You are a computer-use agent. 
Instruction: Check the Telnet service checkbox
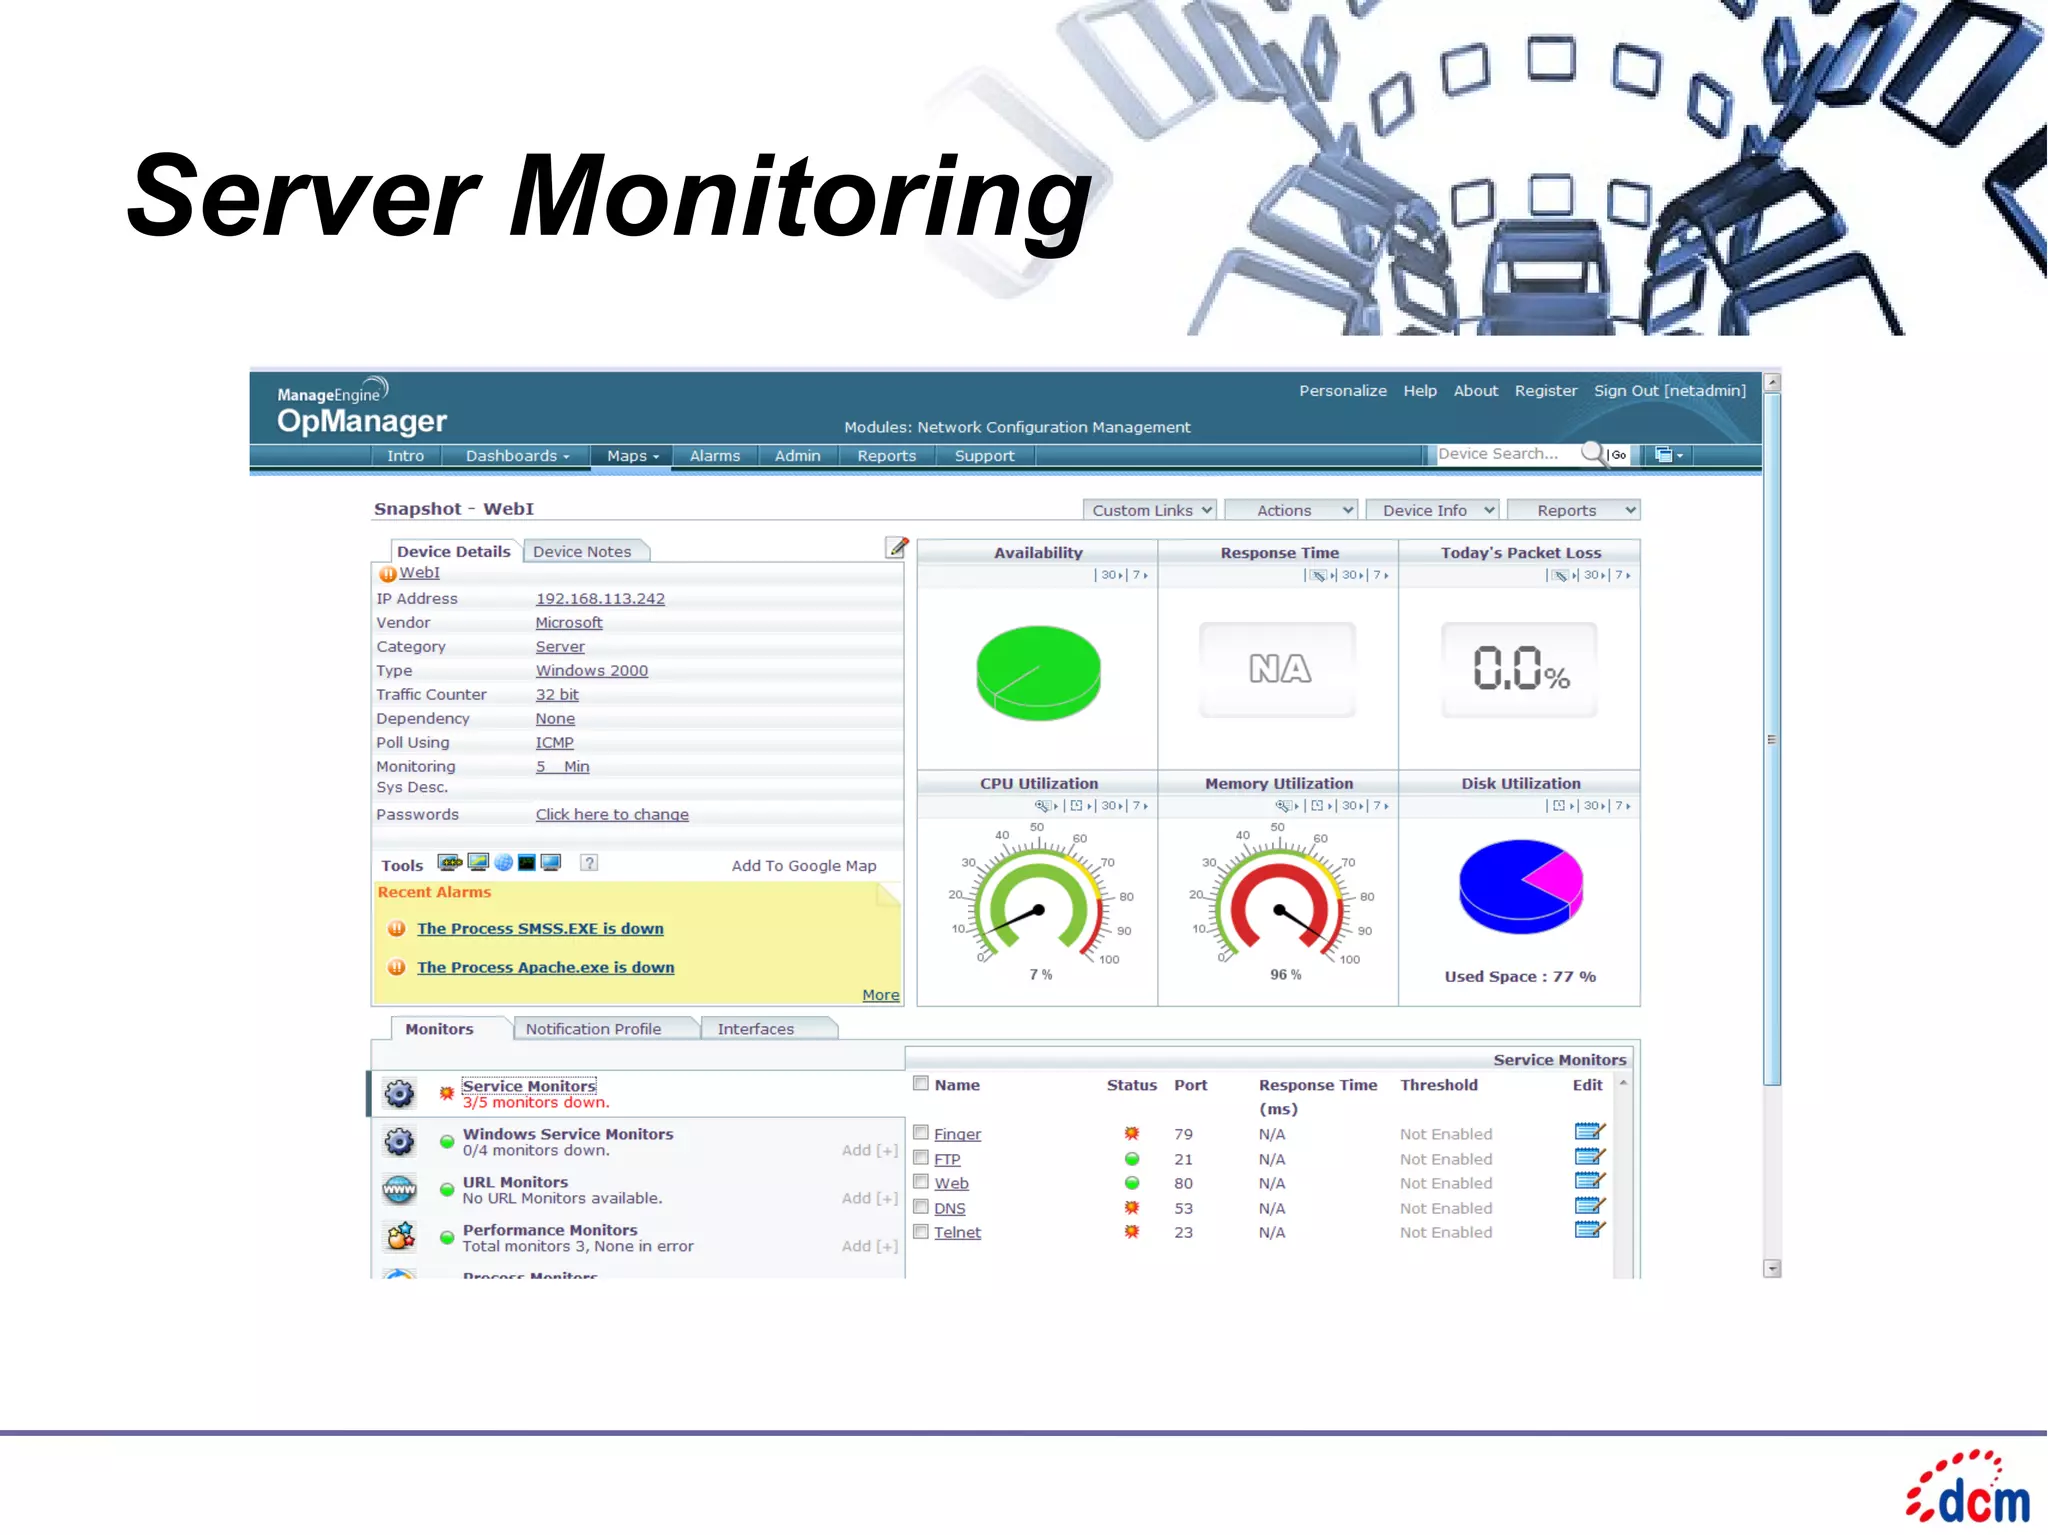921,1231
